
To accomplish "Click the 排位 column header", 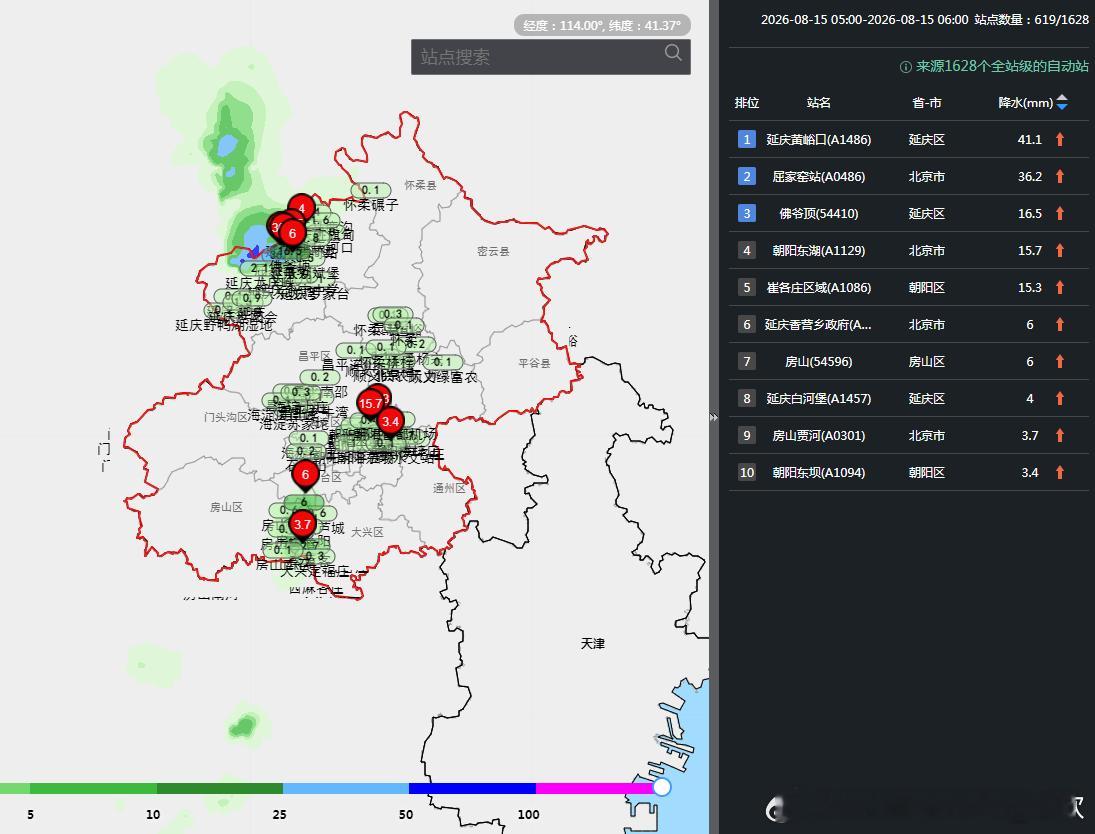I will [747, 103].
